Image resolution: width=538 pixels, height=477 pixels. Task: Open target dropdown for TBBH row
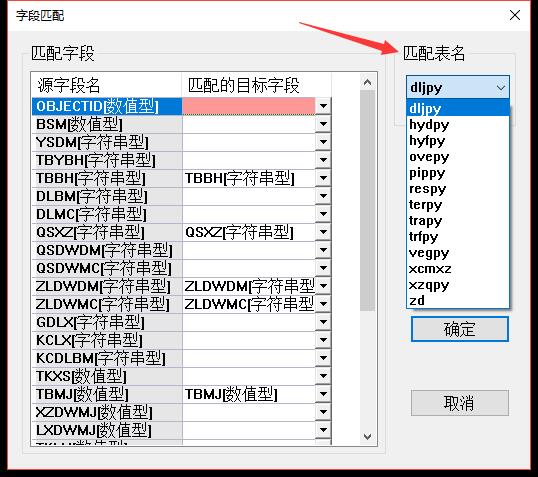323,178
